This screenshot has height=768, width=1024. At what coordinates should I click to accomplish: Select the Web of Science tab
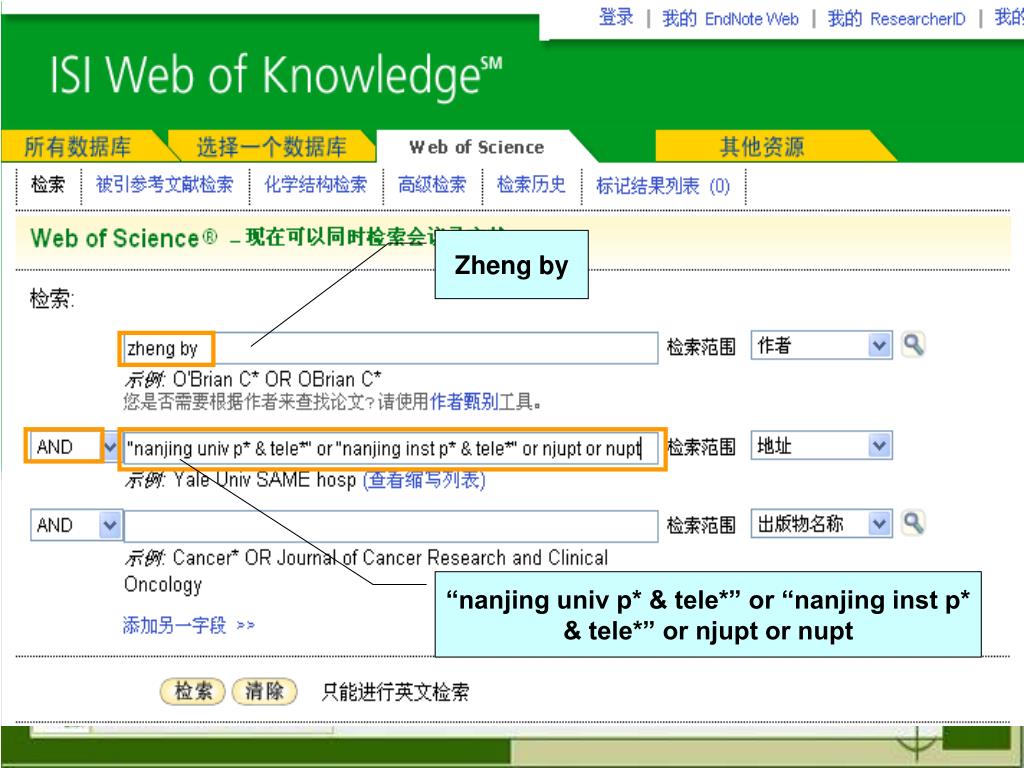[477, 147]
